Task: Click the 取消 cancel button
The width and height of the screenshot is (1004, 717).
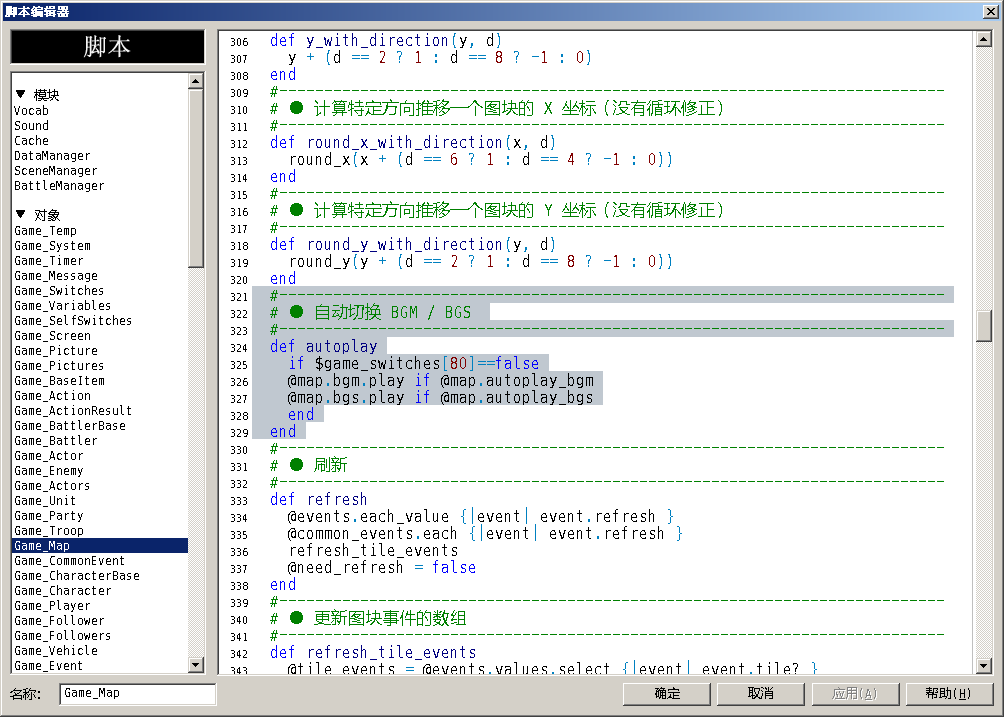Action: click(x=761, y=694)
